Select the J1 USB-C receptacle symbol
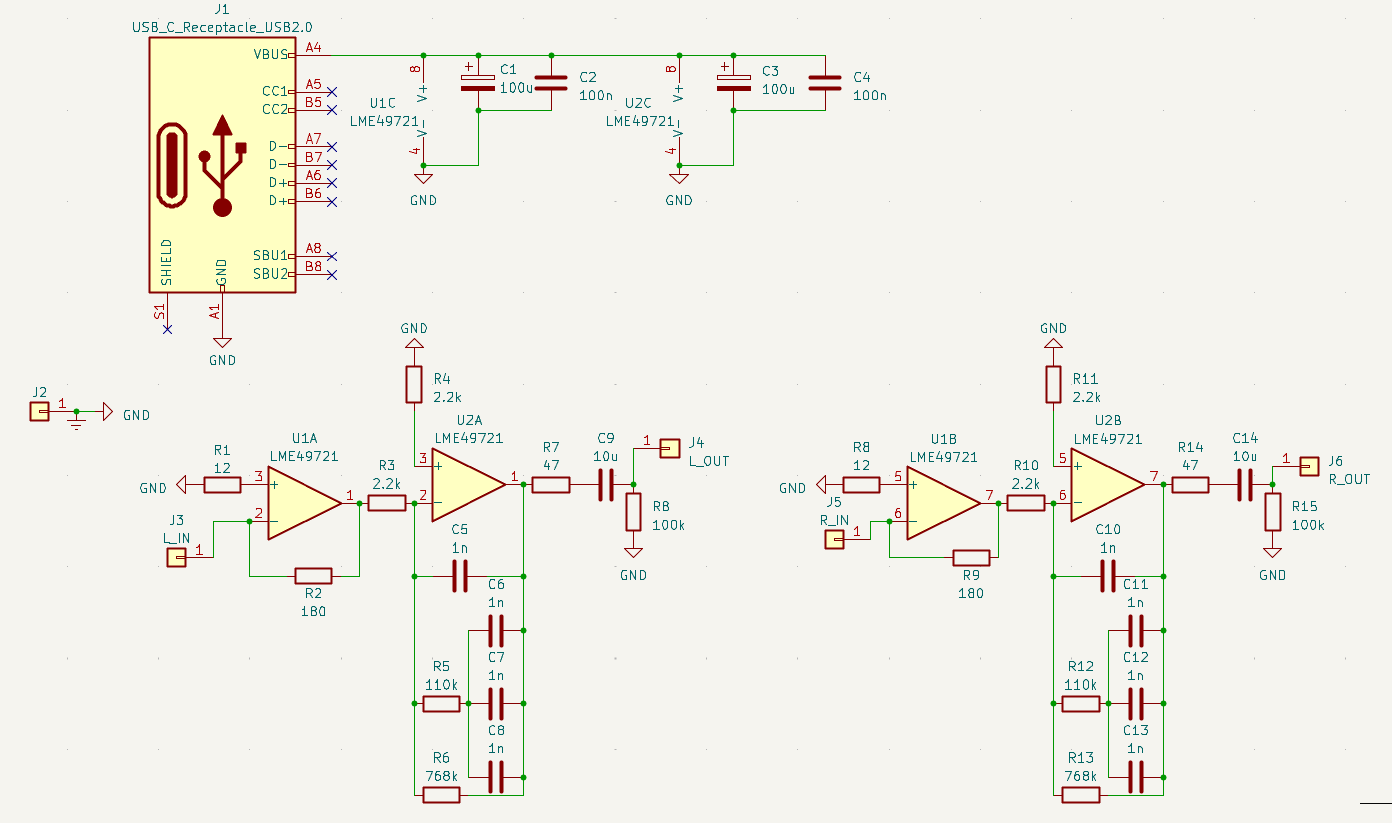 tap(222, 165)
